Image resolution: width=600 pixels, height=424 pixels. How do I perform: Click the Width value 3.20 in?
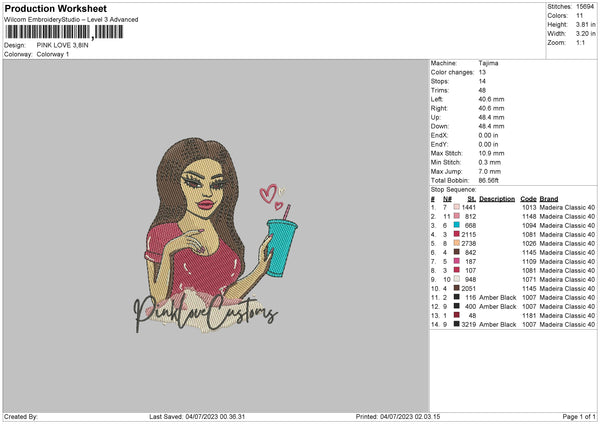(585, 34)
